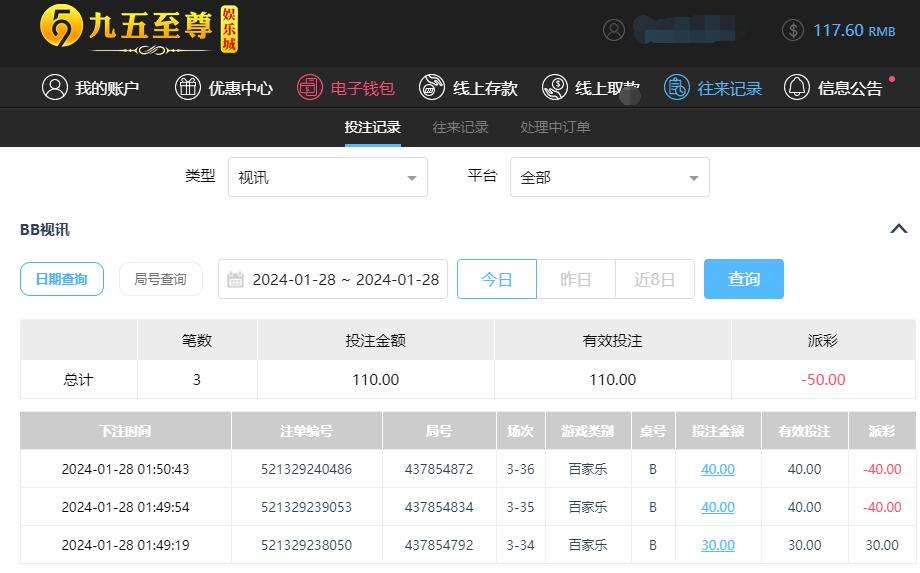920x573 pixels.
Task: Click the 优惠中心 gift icon
Action: [x=188, y=87]
